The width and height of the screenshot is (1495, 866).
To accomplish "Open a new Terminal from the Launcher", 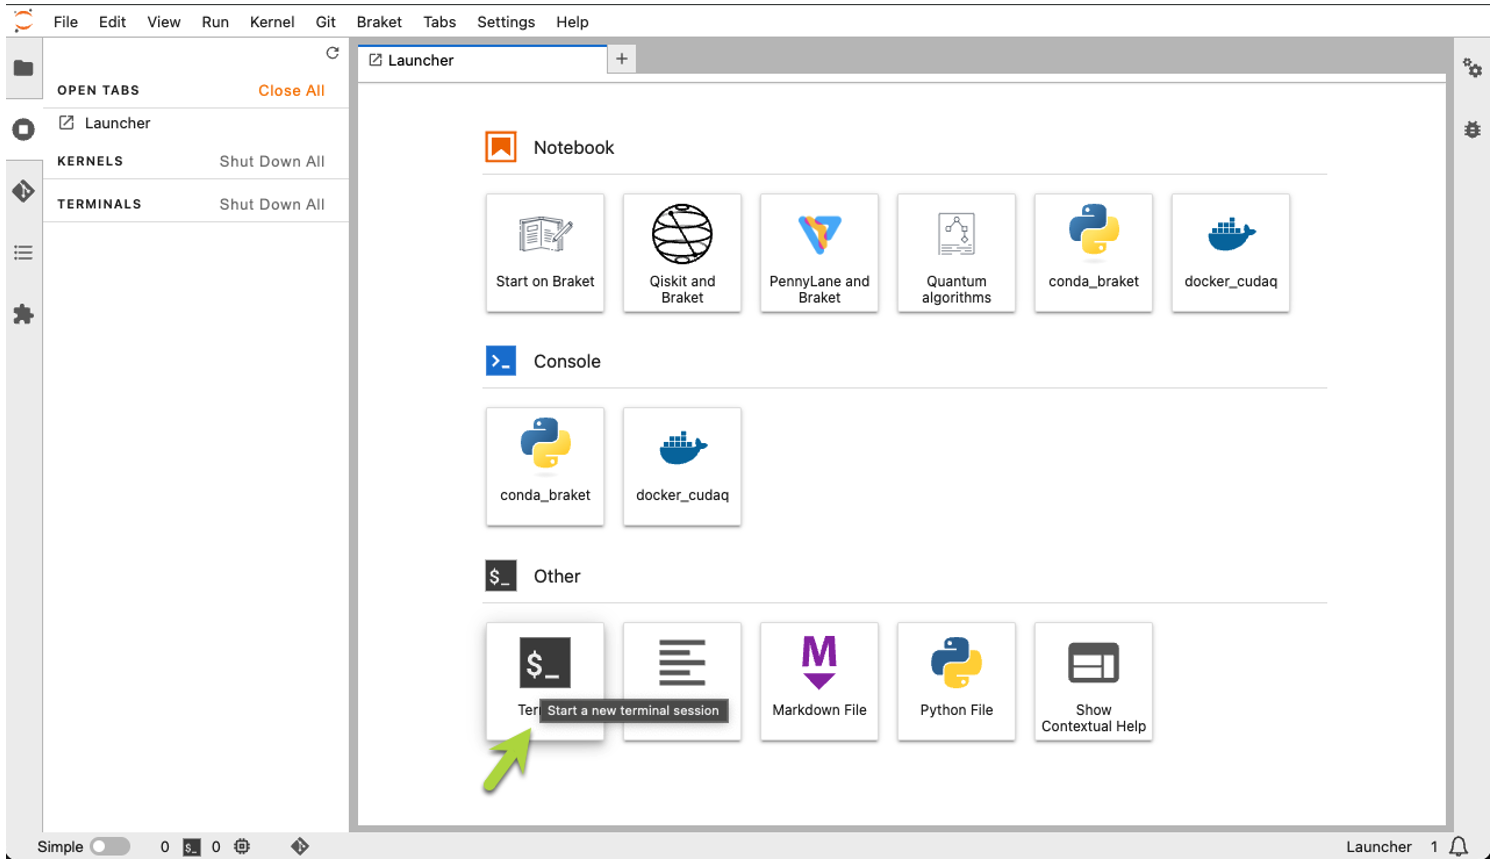I will (545, 662).
